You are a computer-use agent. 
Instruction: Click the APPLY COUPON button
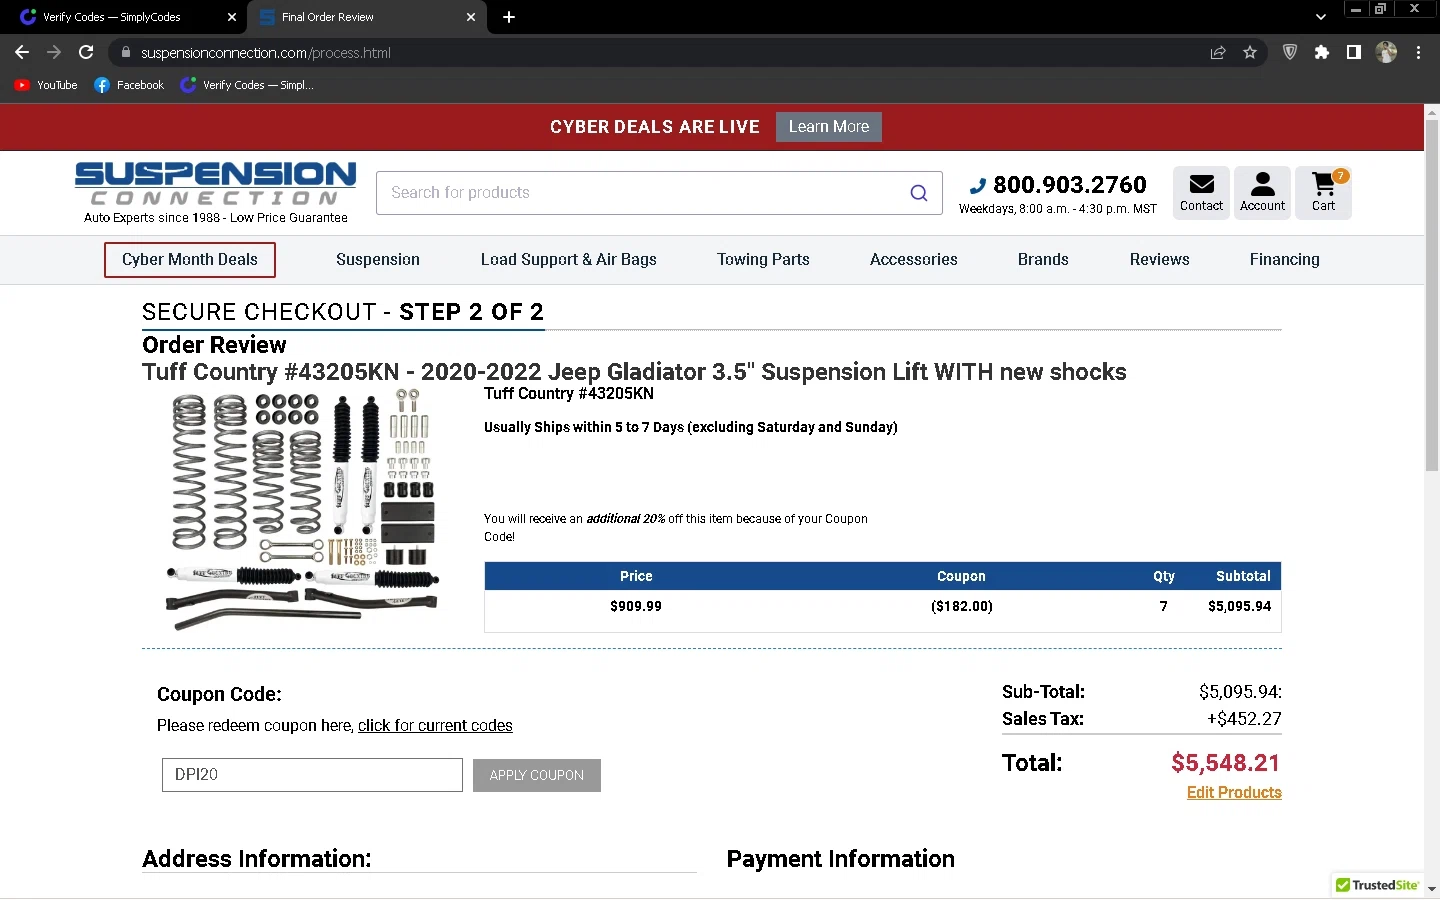point(537,776)
